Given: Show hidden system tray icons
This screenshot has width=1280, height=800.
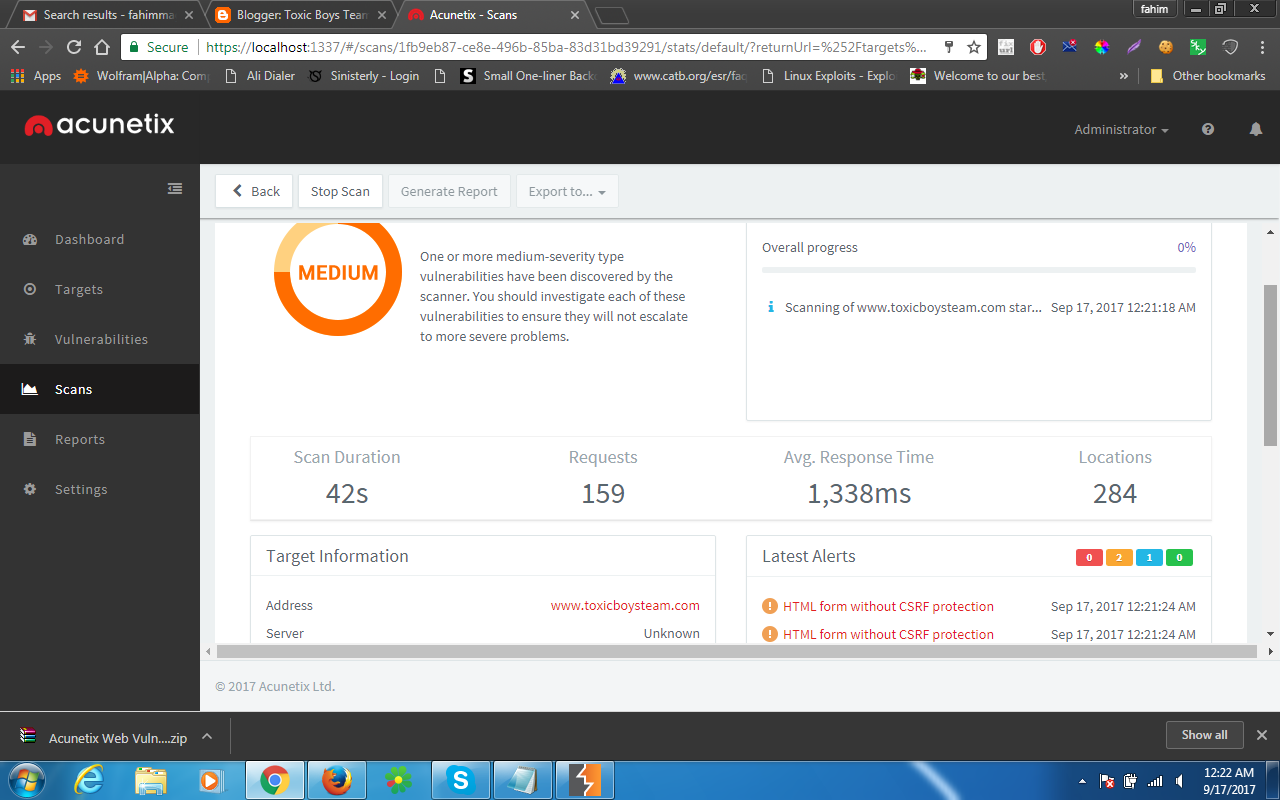Looking at the screenshot, I should click(x=1082, y=781).
